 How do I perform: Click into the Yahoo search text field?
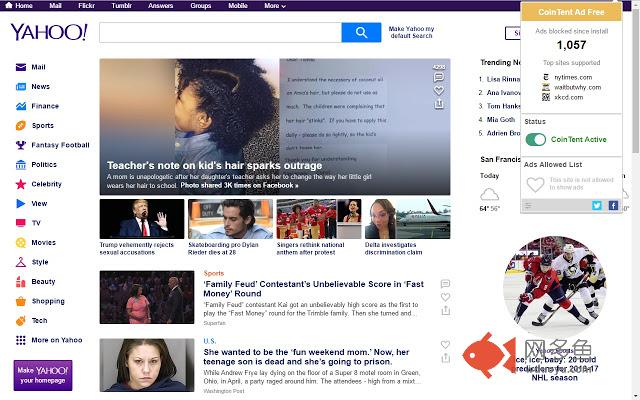(220, 33)
